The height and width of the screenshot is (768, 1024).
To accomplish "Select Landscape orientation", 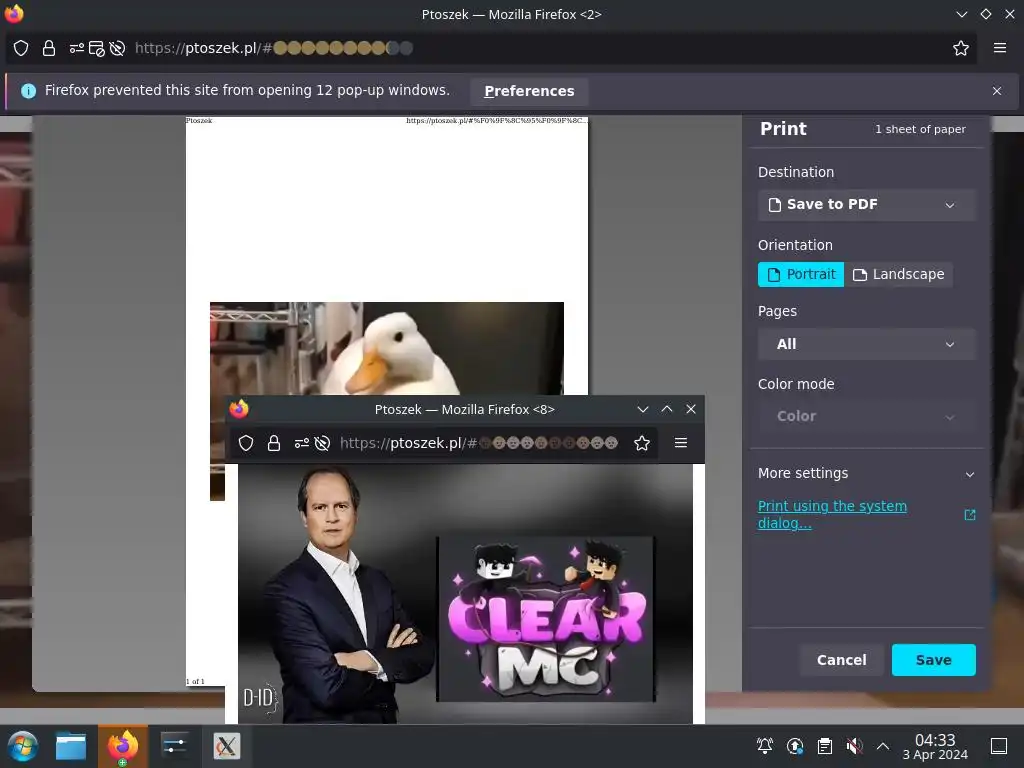I will click(899, 274).
